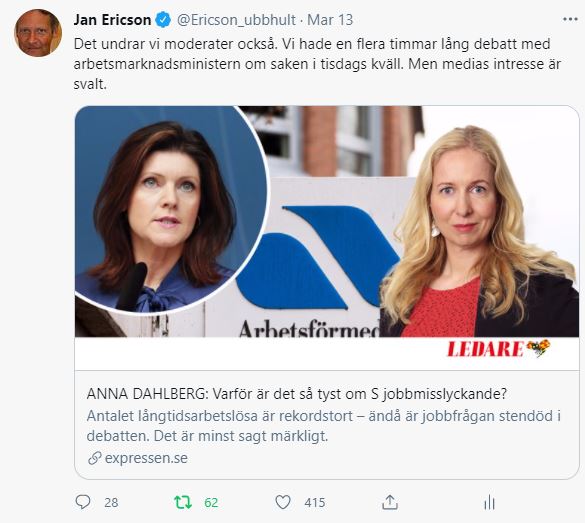Click the 62 retweets count
Screen dimensions: 585x523
211,503
